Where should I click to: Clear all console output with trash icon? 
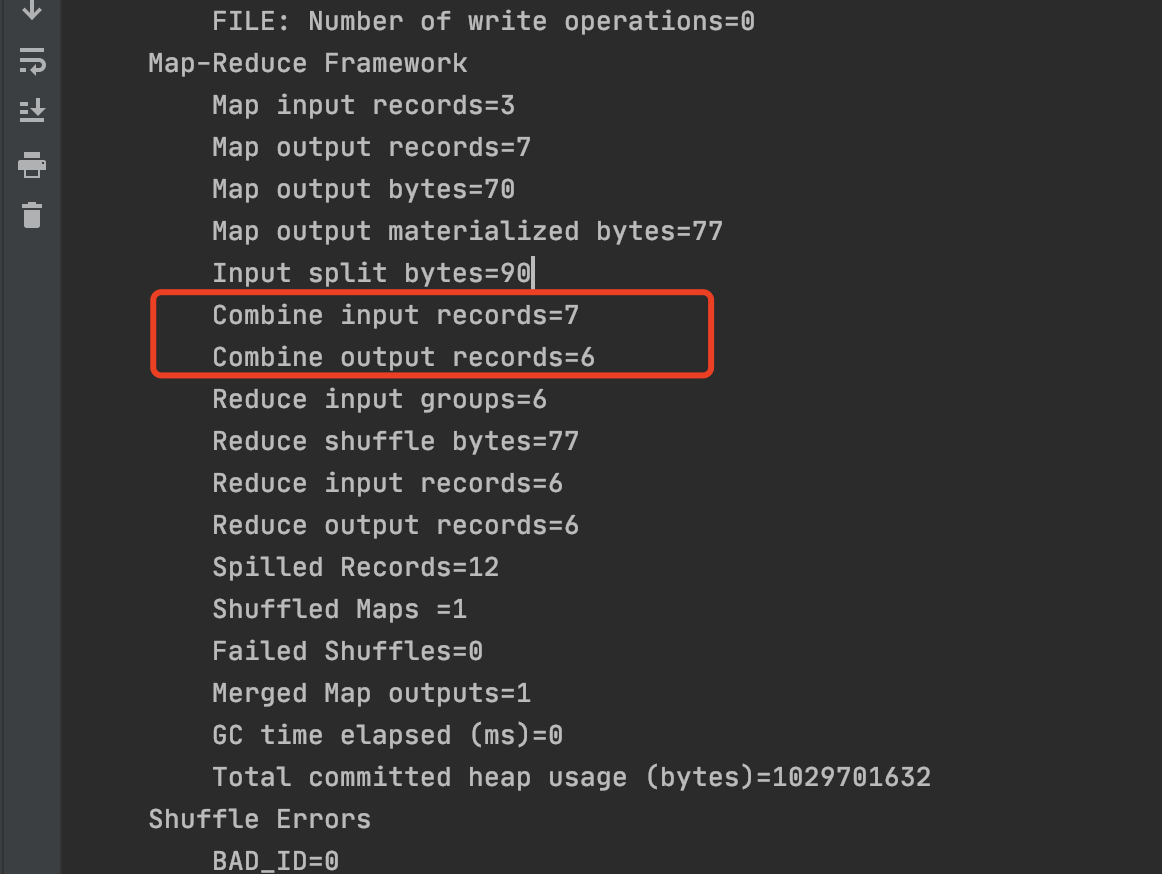pos(32,215)
